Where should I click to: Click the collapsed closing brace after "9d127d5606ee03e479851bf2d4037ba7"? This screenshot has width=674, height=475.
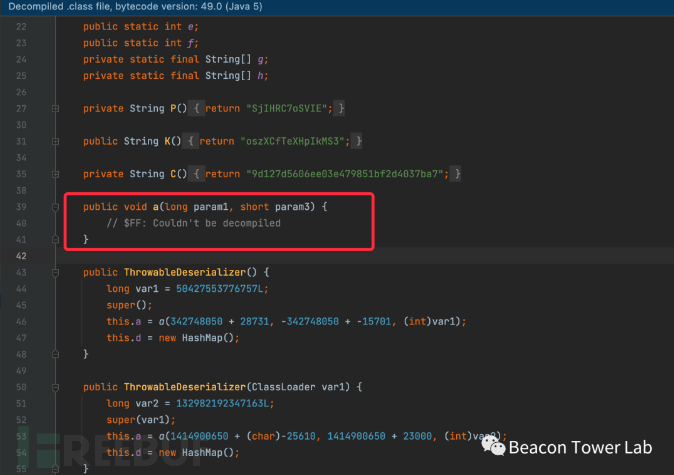coord(457,174)
